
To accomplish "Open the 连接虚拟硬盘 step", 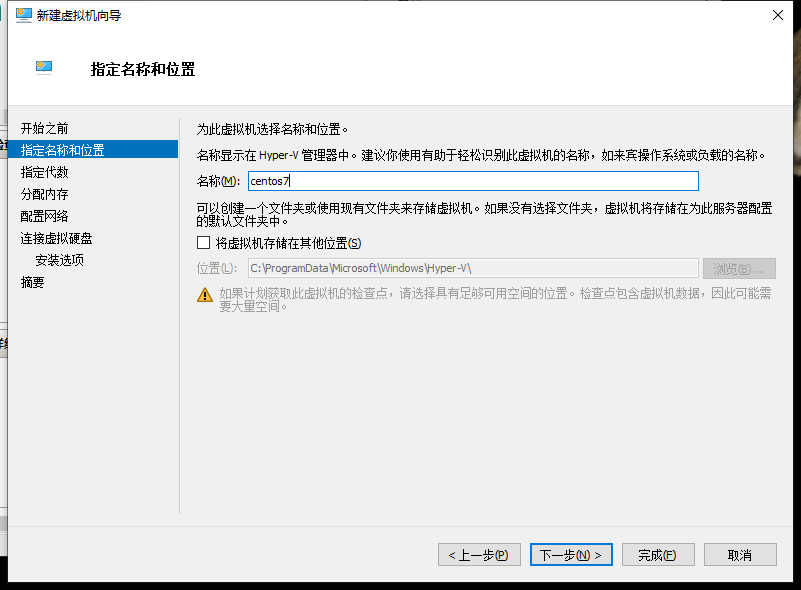I will click(x=56, y=238).
